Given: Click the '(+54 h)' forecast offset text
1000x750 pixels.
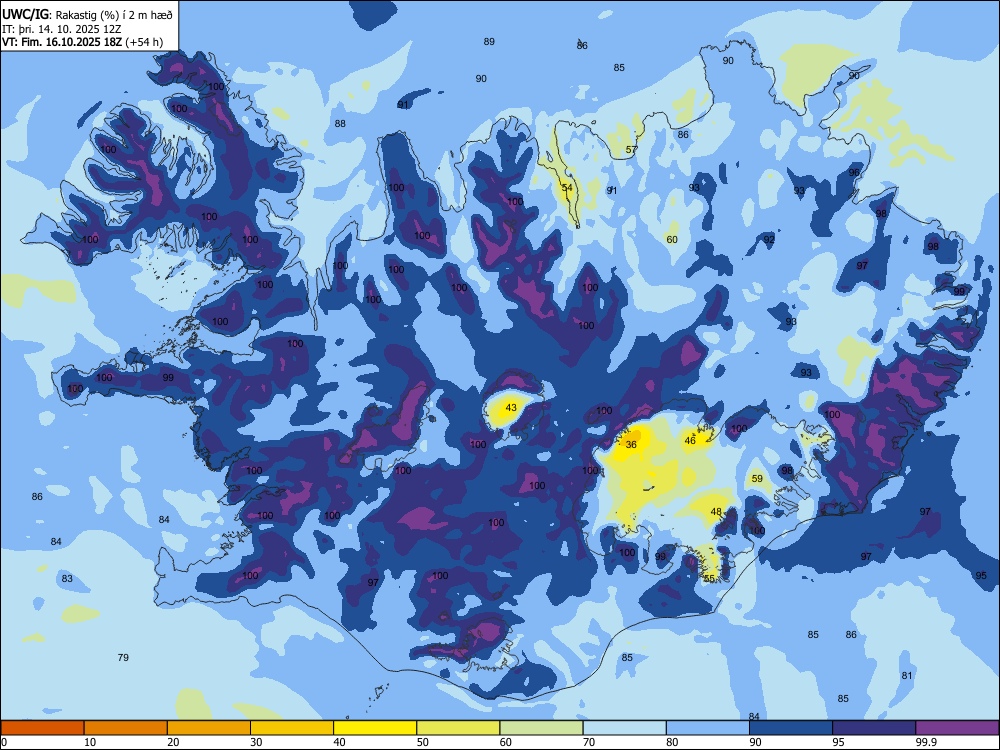Looking at the screenshot, I should (144, 42).
